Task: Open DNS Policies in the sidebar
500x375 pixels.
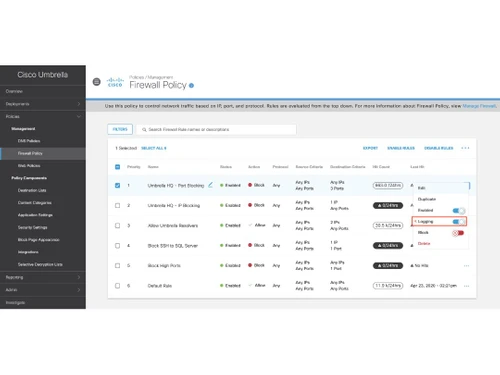Action: (29, 141)
